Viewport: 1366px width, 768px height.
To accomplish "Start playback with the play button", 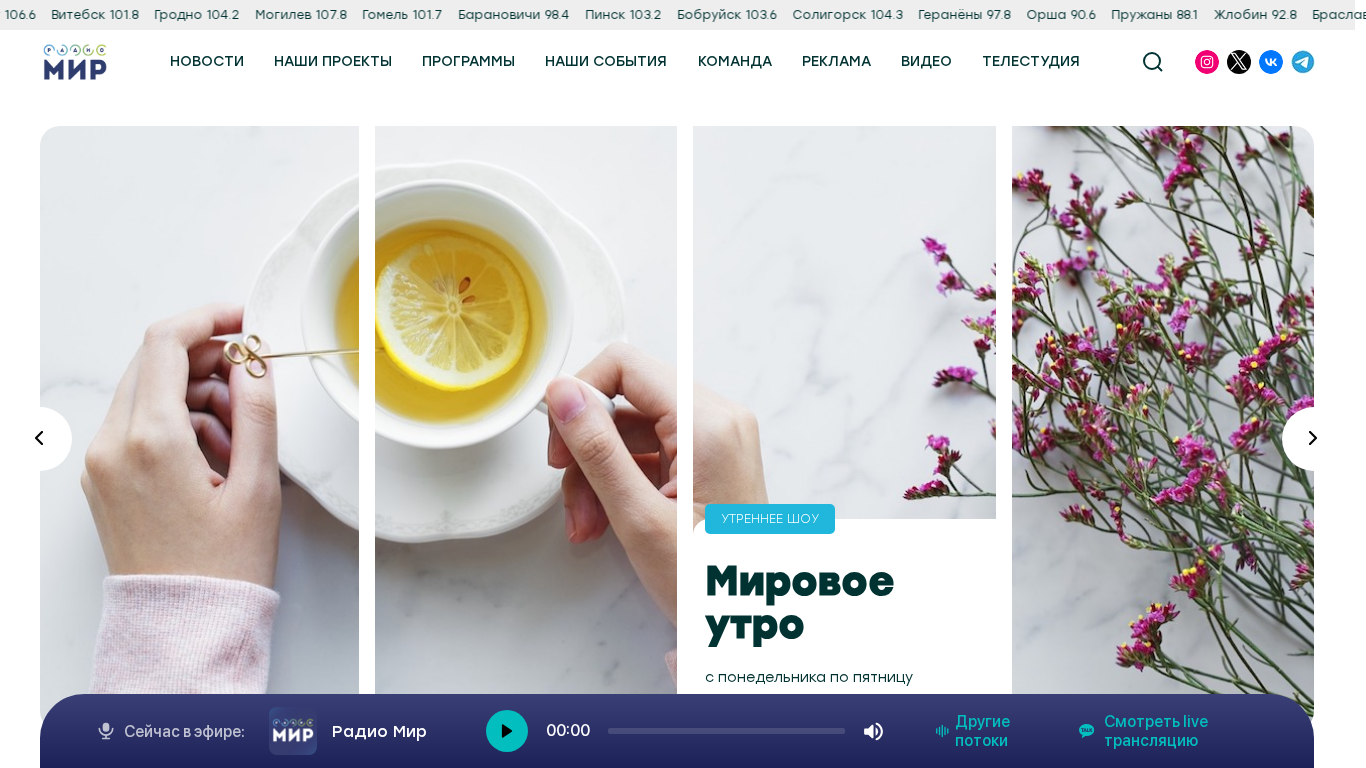I will [x=507, y=731].
